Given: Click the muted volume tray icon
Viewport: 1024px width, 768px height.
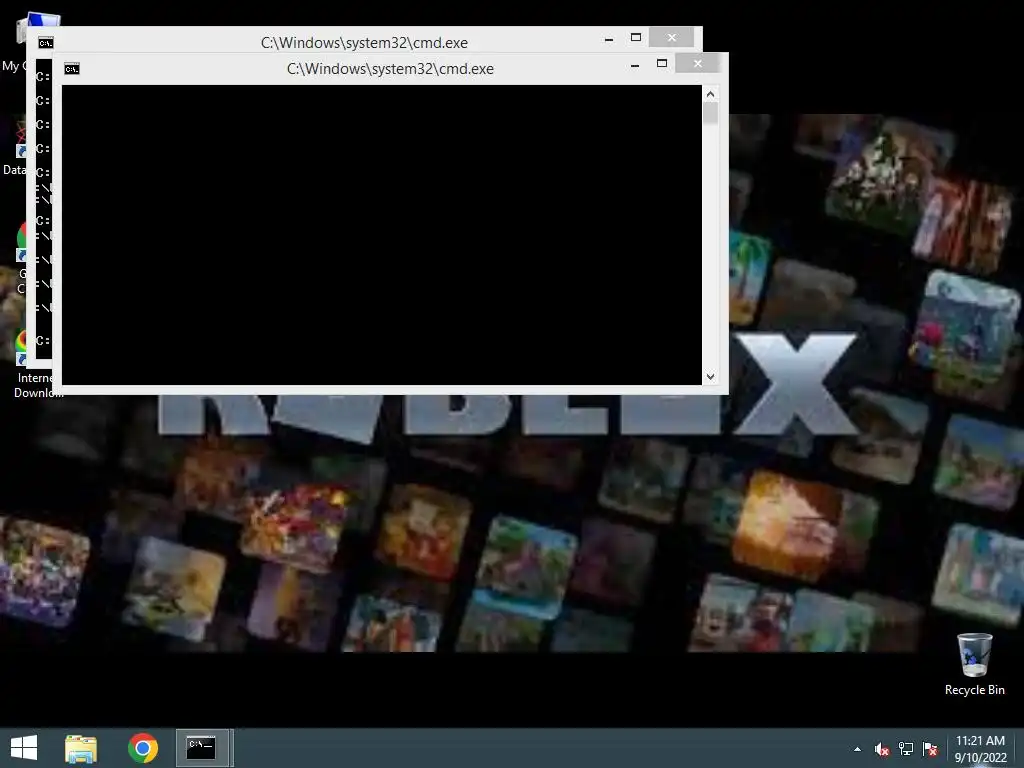Looking at the screenshot, I should 882,749.
